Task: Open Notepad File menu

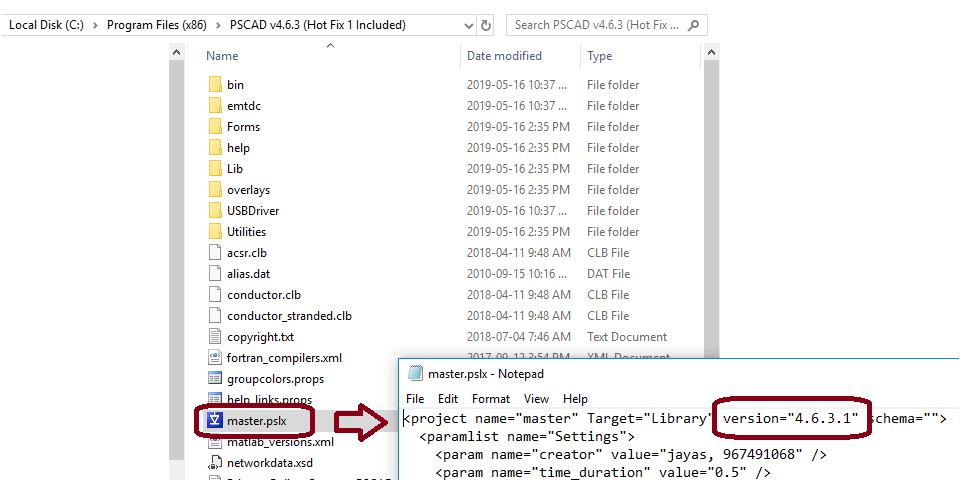Action: [x=415, y=399]
